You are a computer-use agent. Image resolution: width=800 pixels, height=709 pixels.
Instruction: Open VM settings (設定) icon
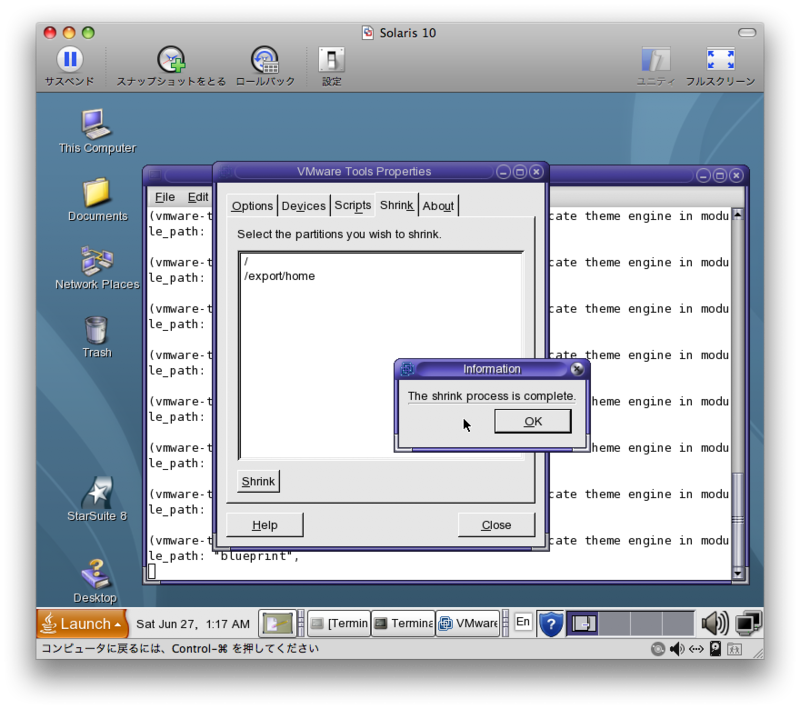[x=332, y=60]
